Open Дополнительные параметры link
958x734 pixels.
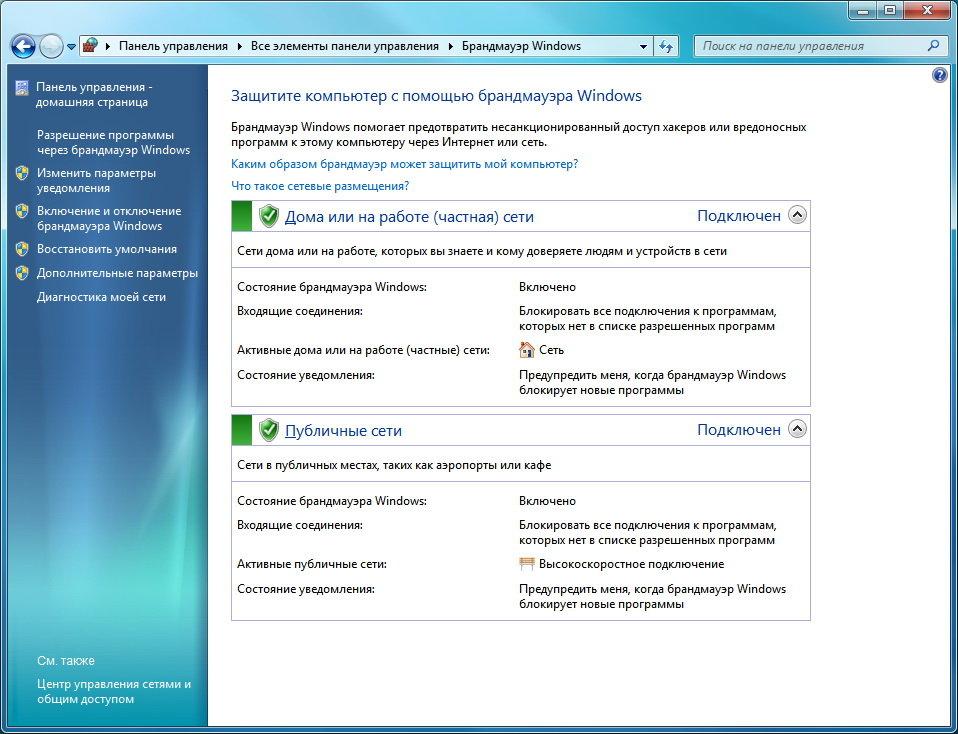117,273
